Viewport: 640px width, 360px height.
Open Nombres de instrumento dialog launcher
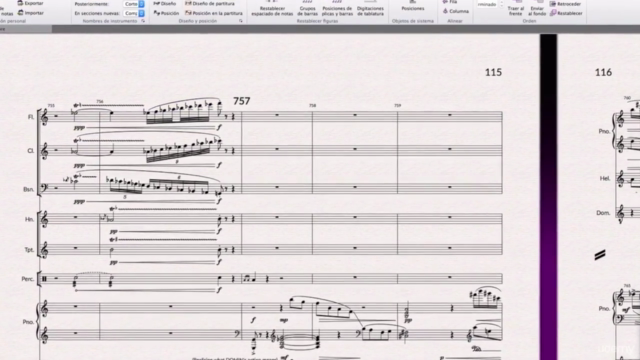point(143,21)
